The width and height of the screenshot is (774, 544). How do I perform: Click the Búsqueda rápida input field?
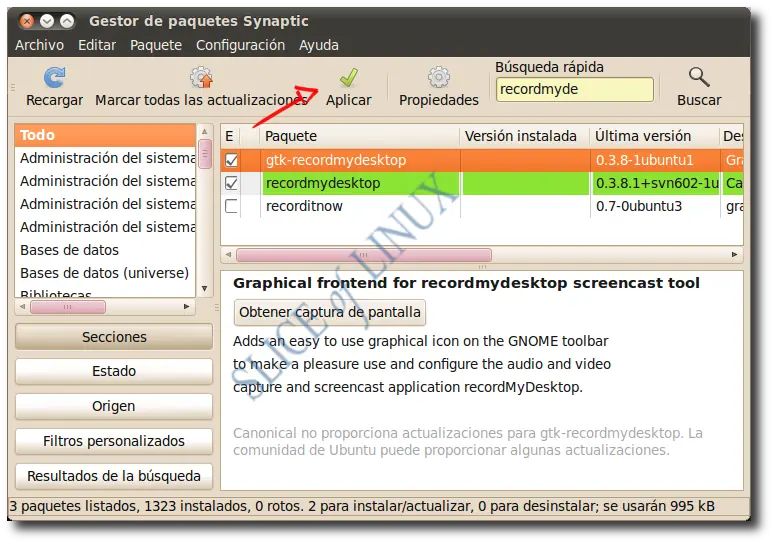pyautogui.click(x=575, y=89)
